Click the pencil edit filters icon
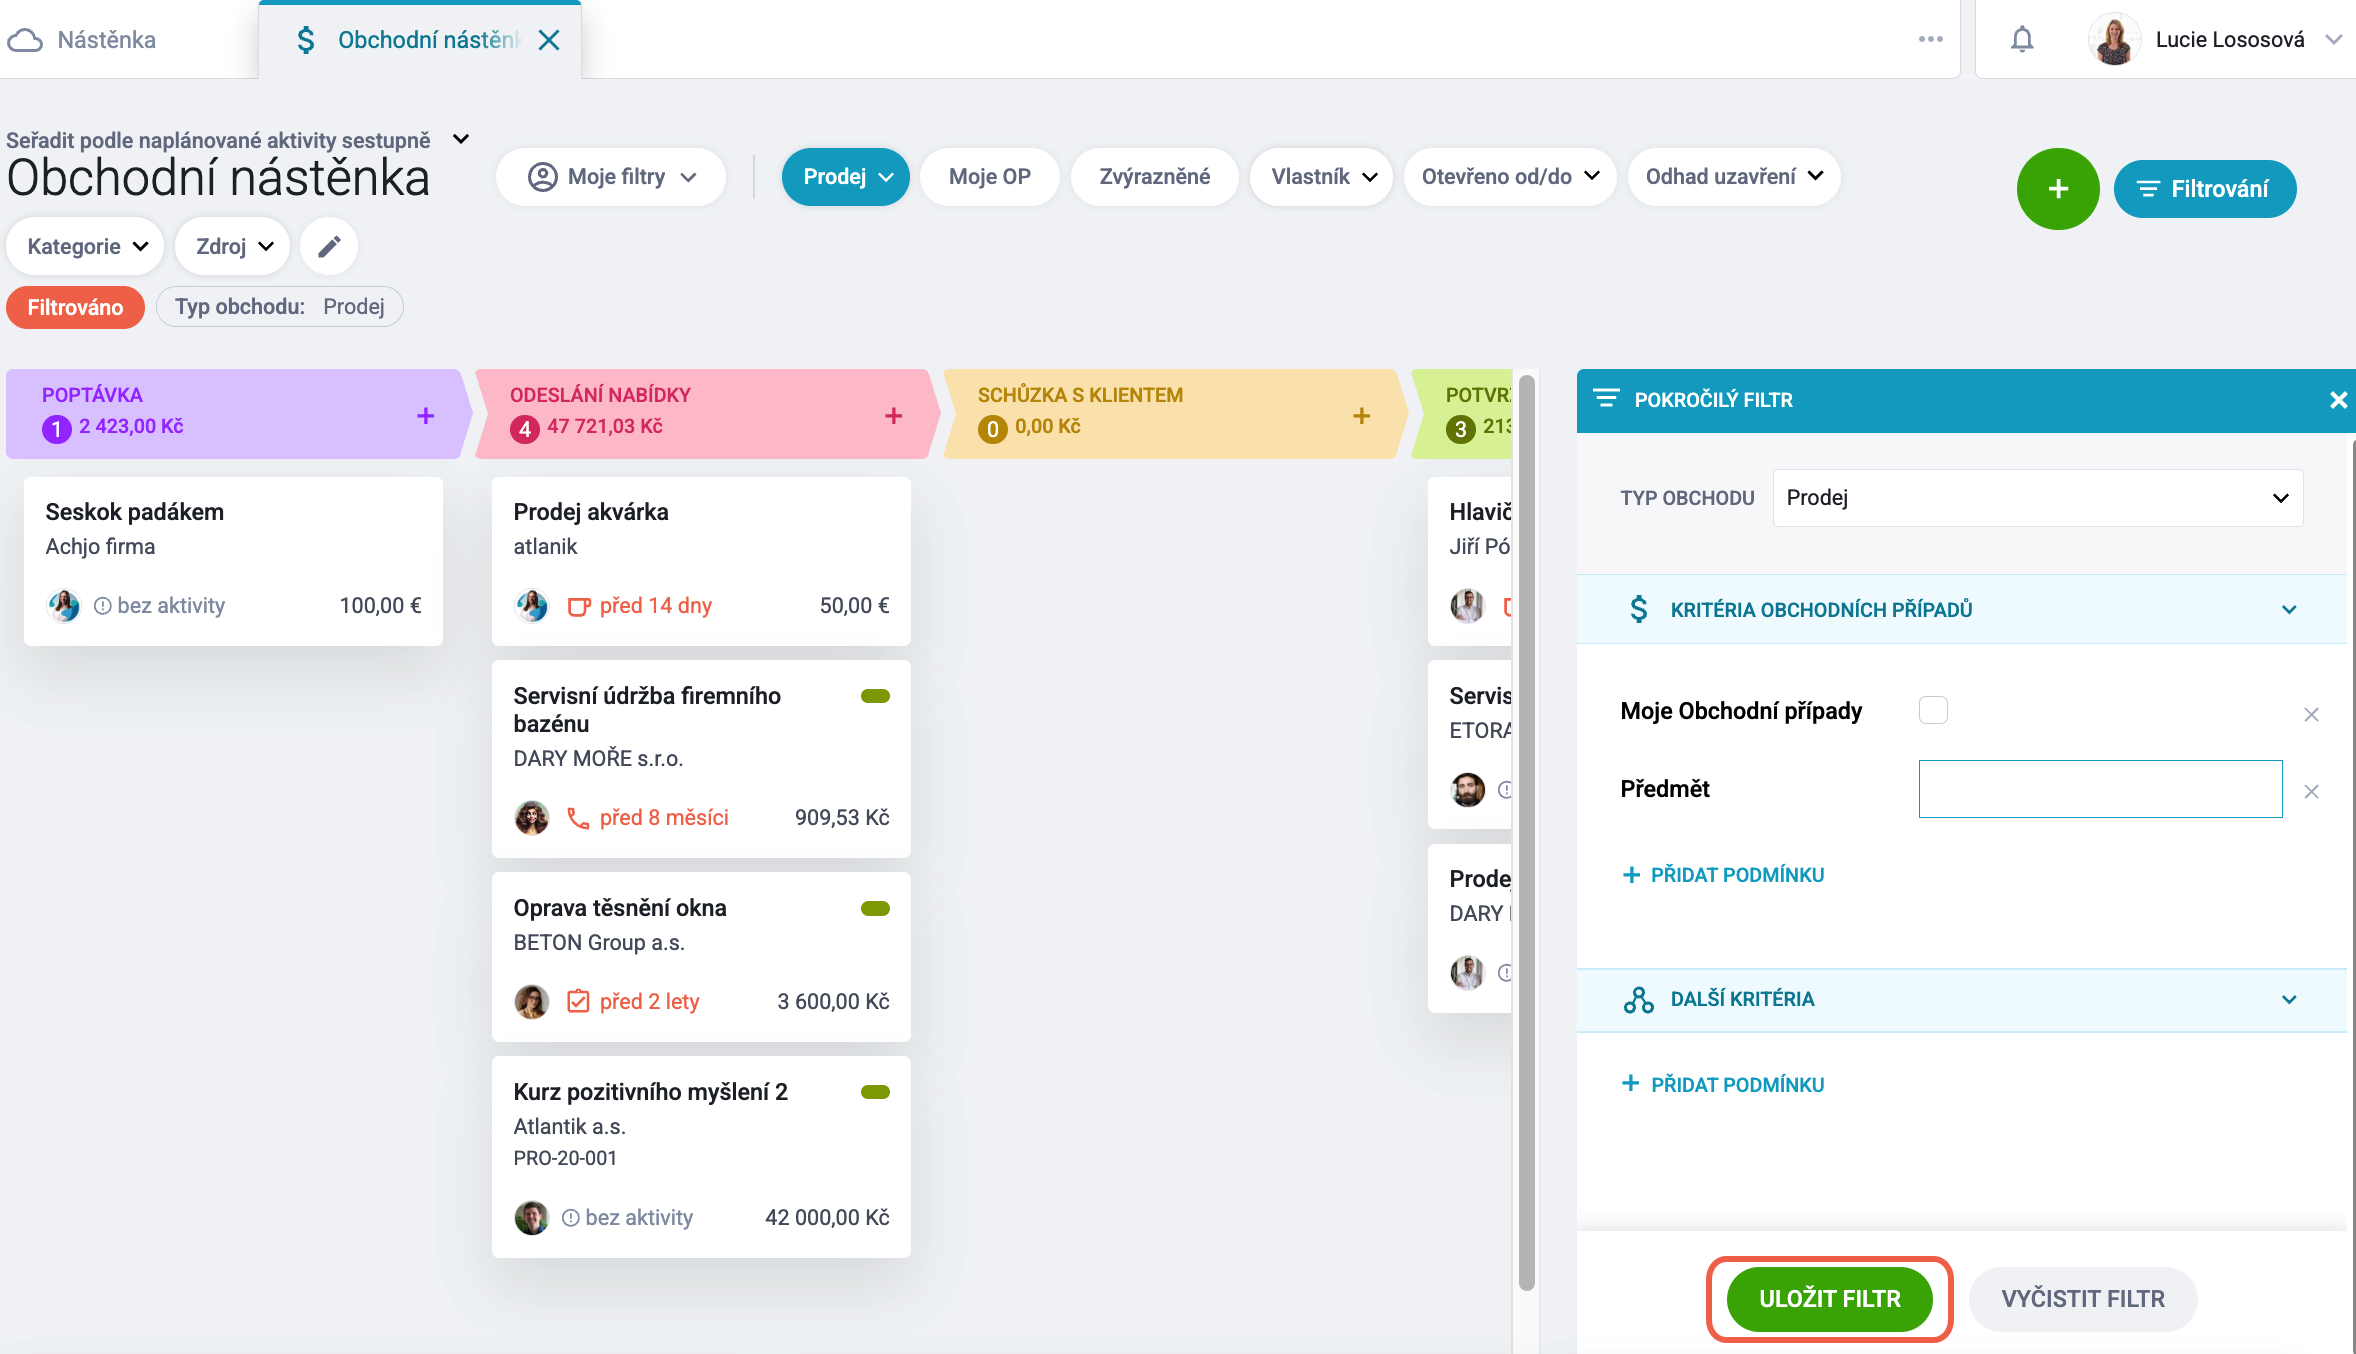This screenshot has width=2356, height=1354. [x=329, y=246]
